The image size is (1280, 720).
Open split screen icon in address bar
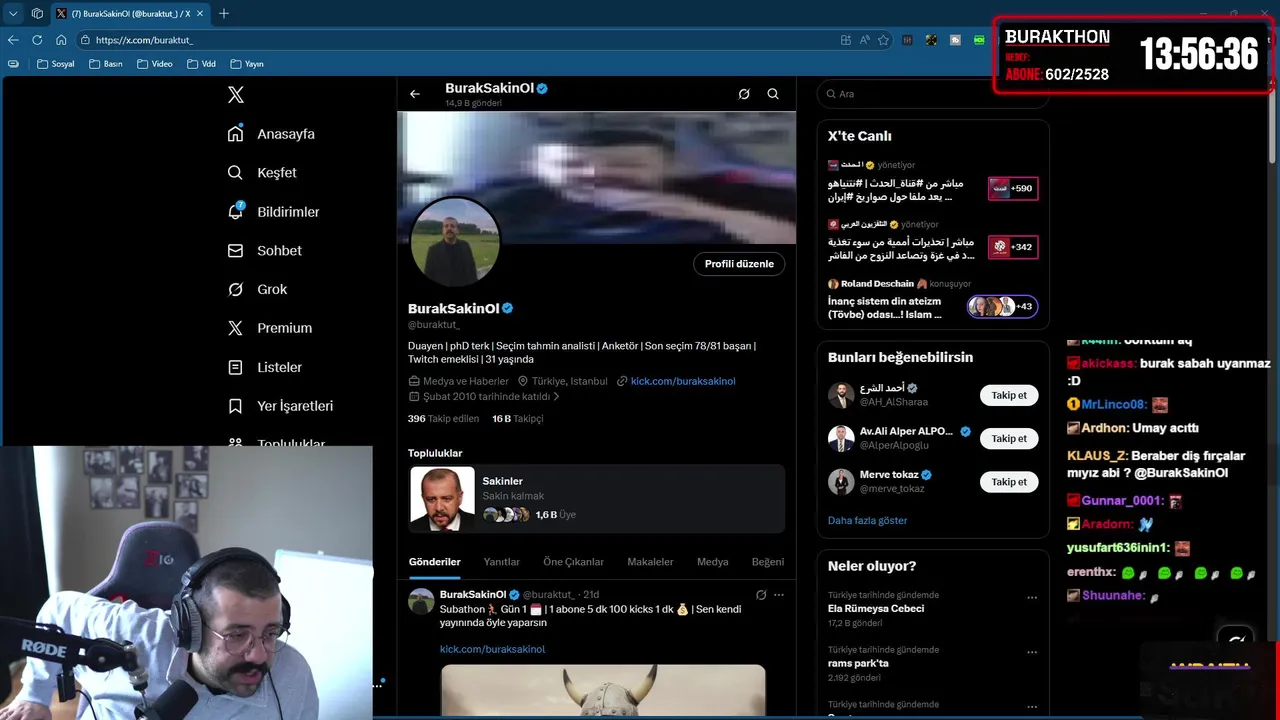(x=846, y=40)
